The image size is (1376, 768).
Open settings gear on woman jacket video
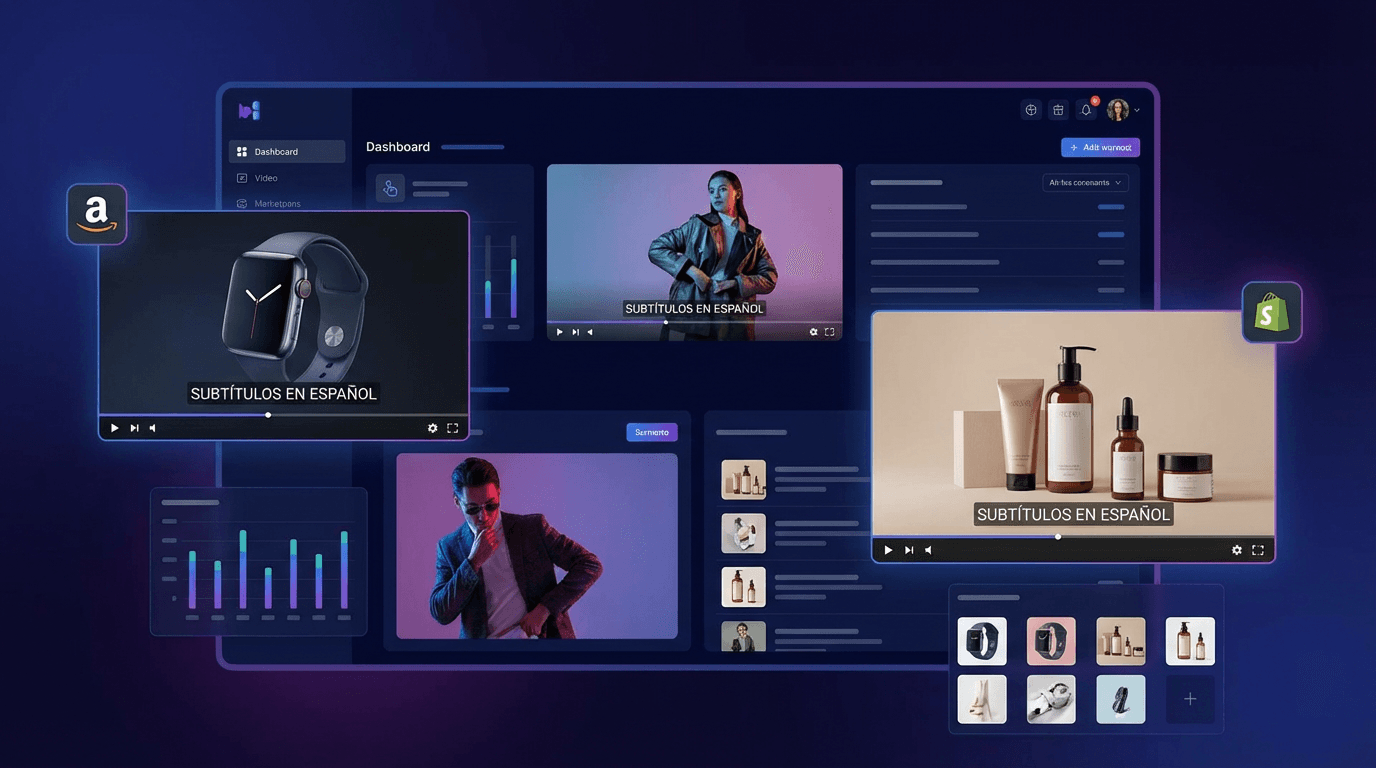click(813, 332)
